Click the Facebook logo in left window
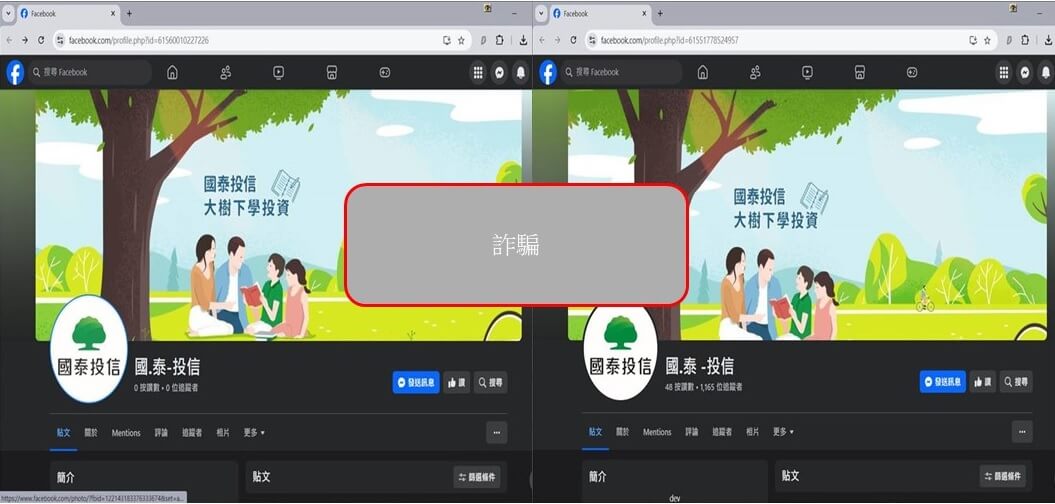The image size is (1055, 504). [x=15, y=73]
